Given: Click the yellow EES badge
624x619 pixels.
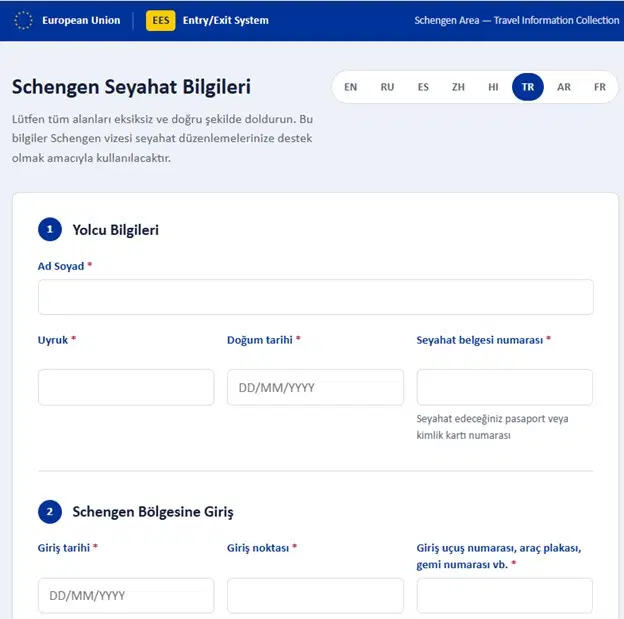Looking at the screenshot, I should click(x=160, y=20).
